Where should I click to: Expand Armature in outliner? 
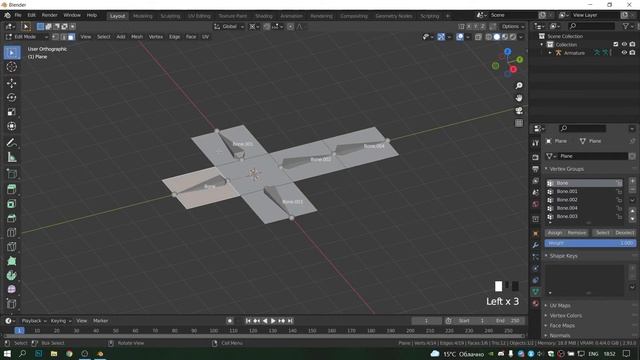pos(550,53)
